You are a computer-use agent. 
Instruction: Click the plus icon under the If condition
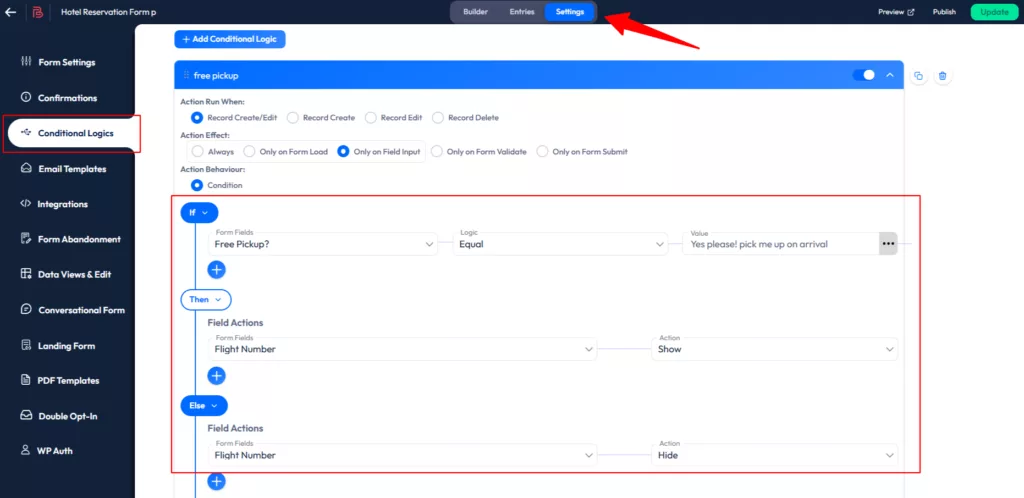pyautogui.click(x=216, y=269)
